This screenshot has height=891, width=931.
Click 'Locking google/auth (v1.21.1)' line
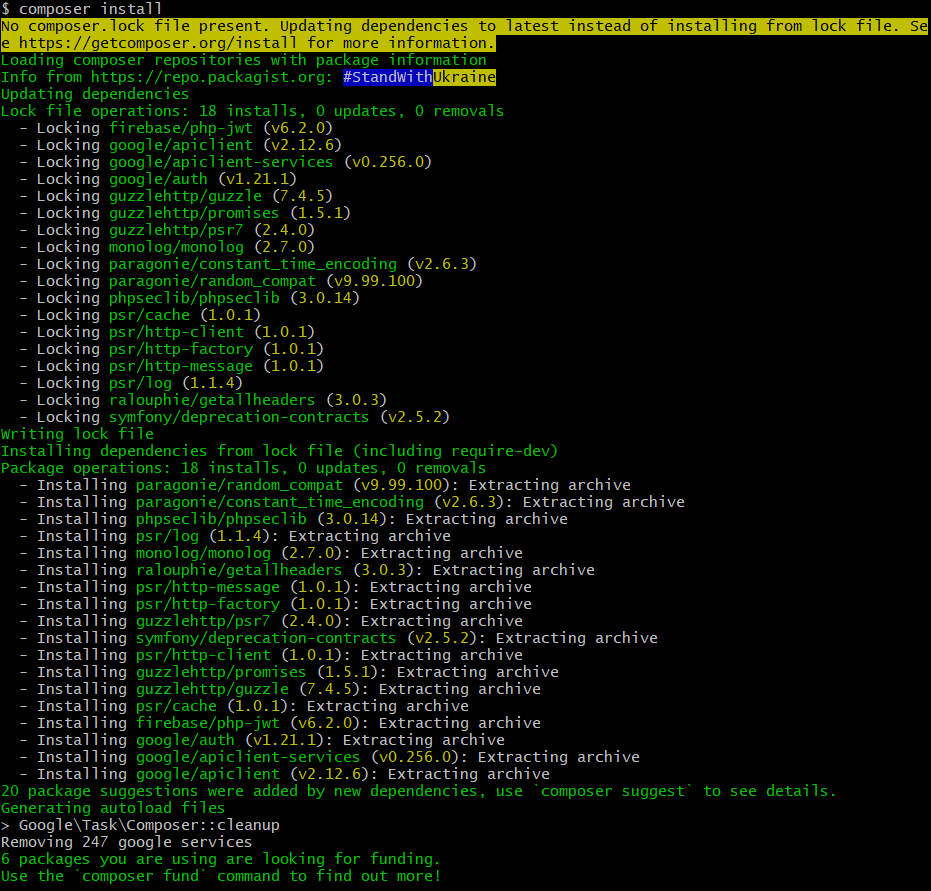pos(158,179)
